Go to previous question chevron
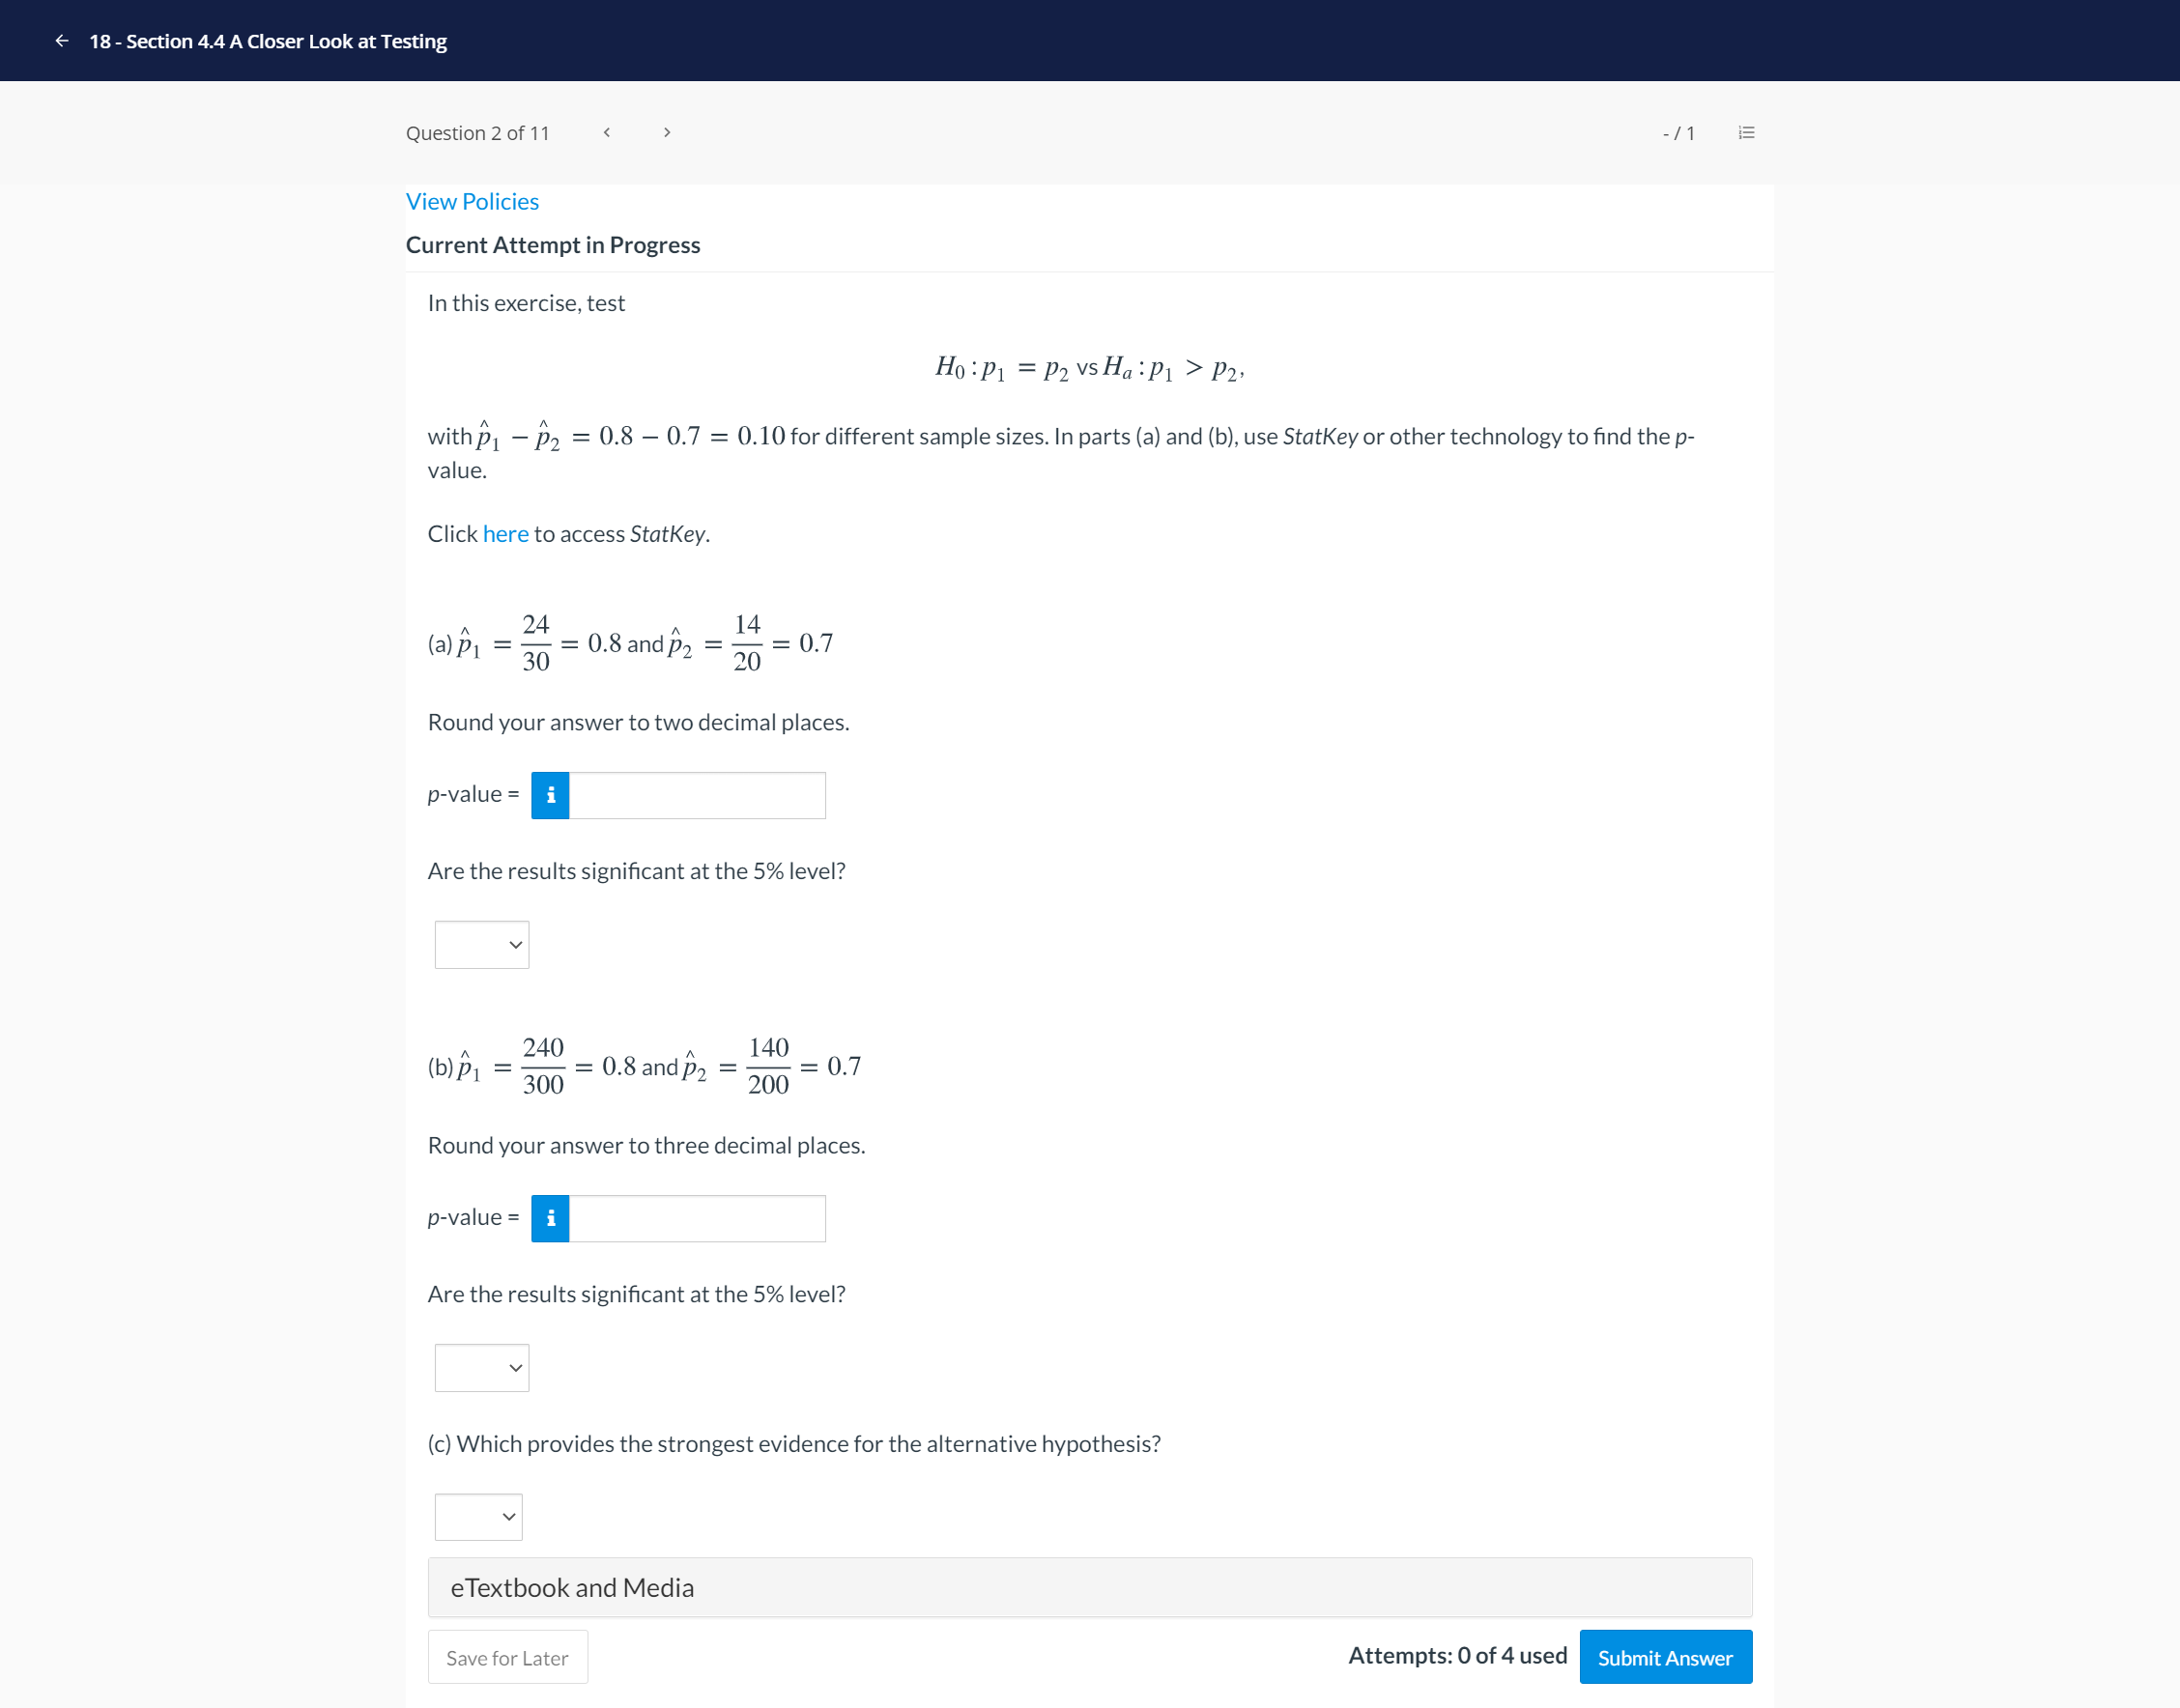Image resolution: width=2180 pixels, height=1708 pixels. point(606,133)
